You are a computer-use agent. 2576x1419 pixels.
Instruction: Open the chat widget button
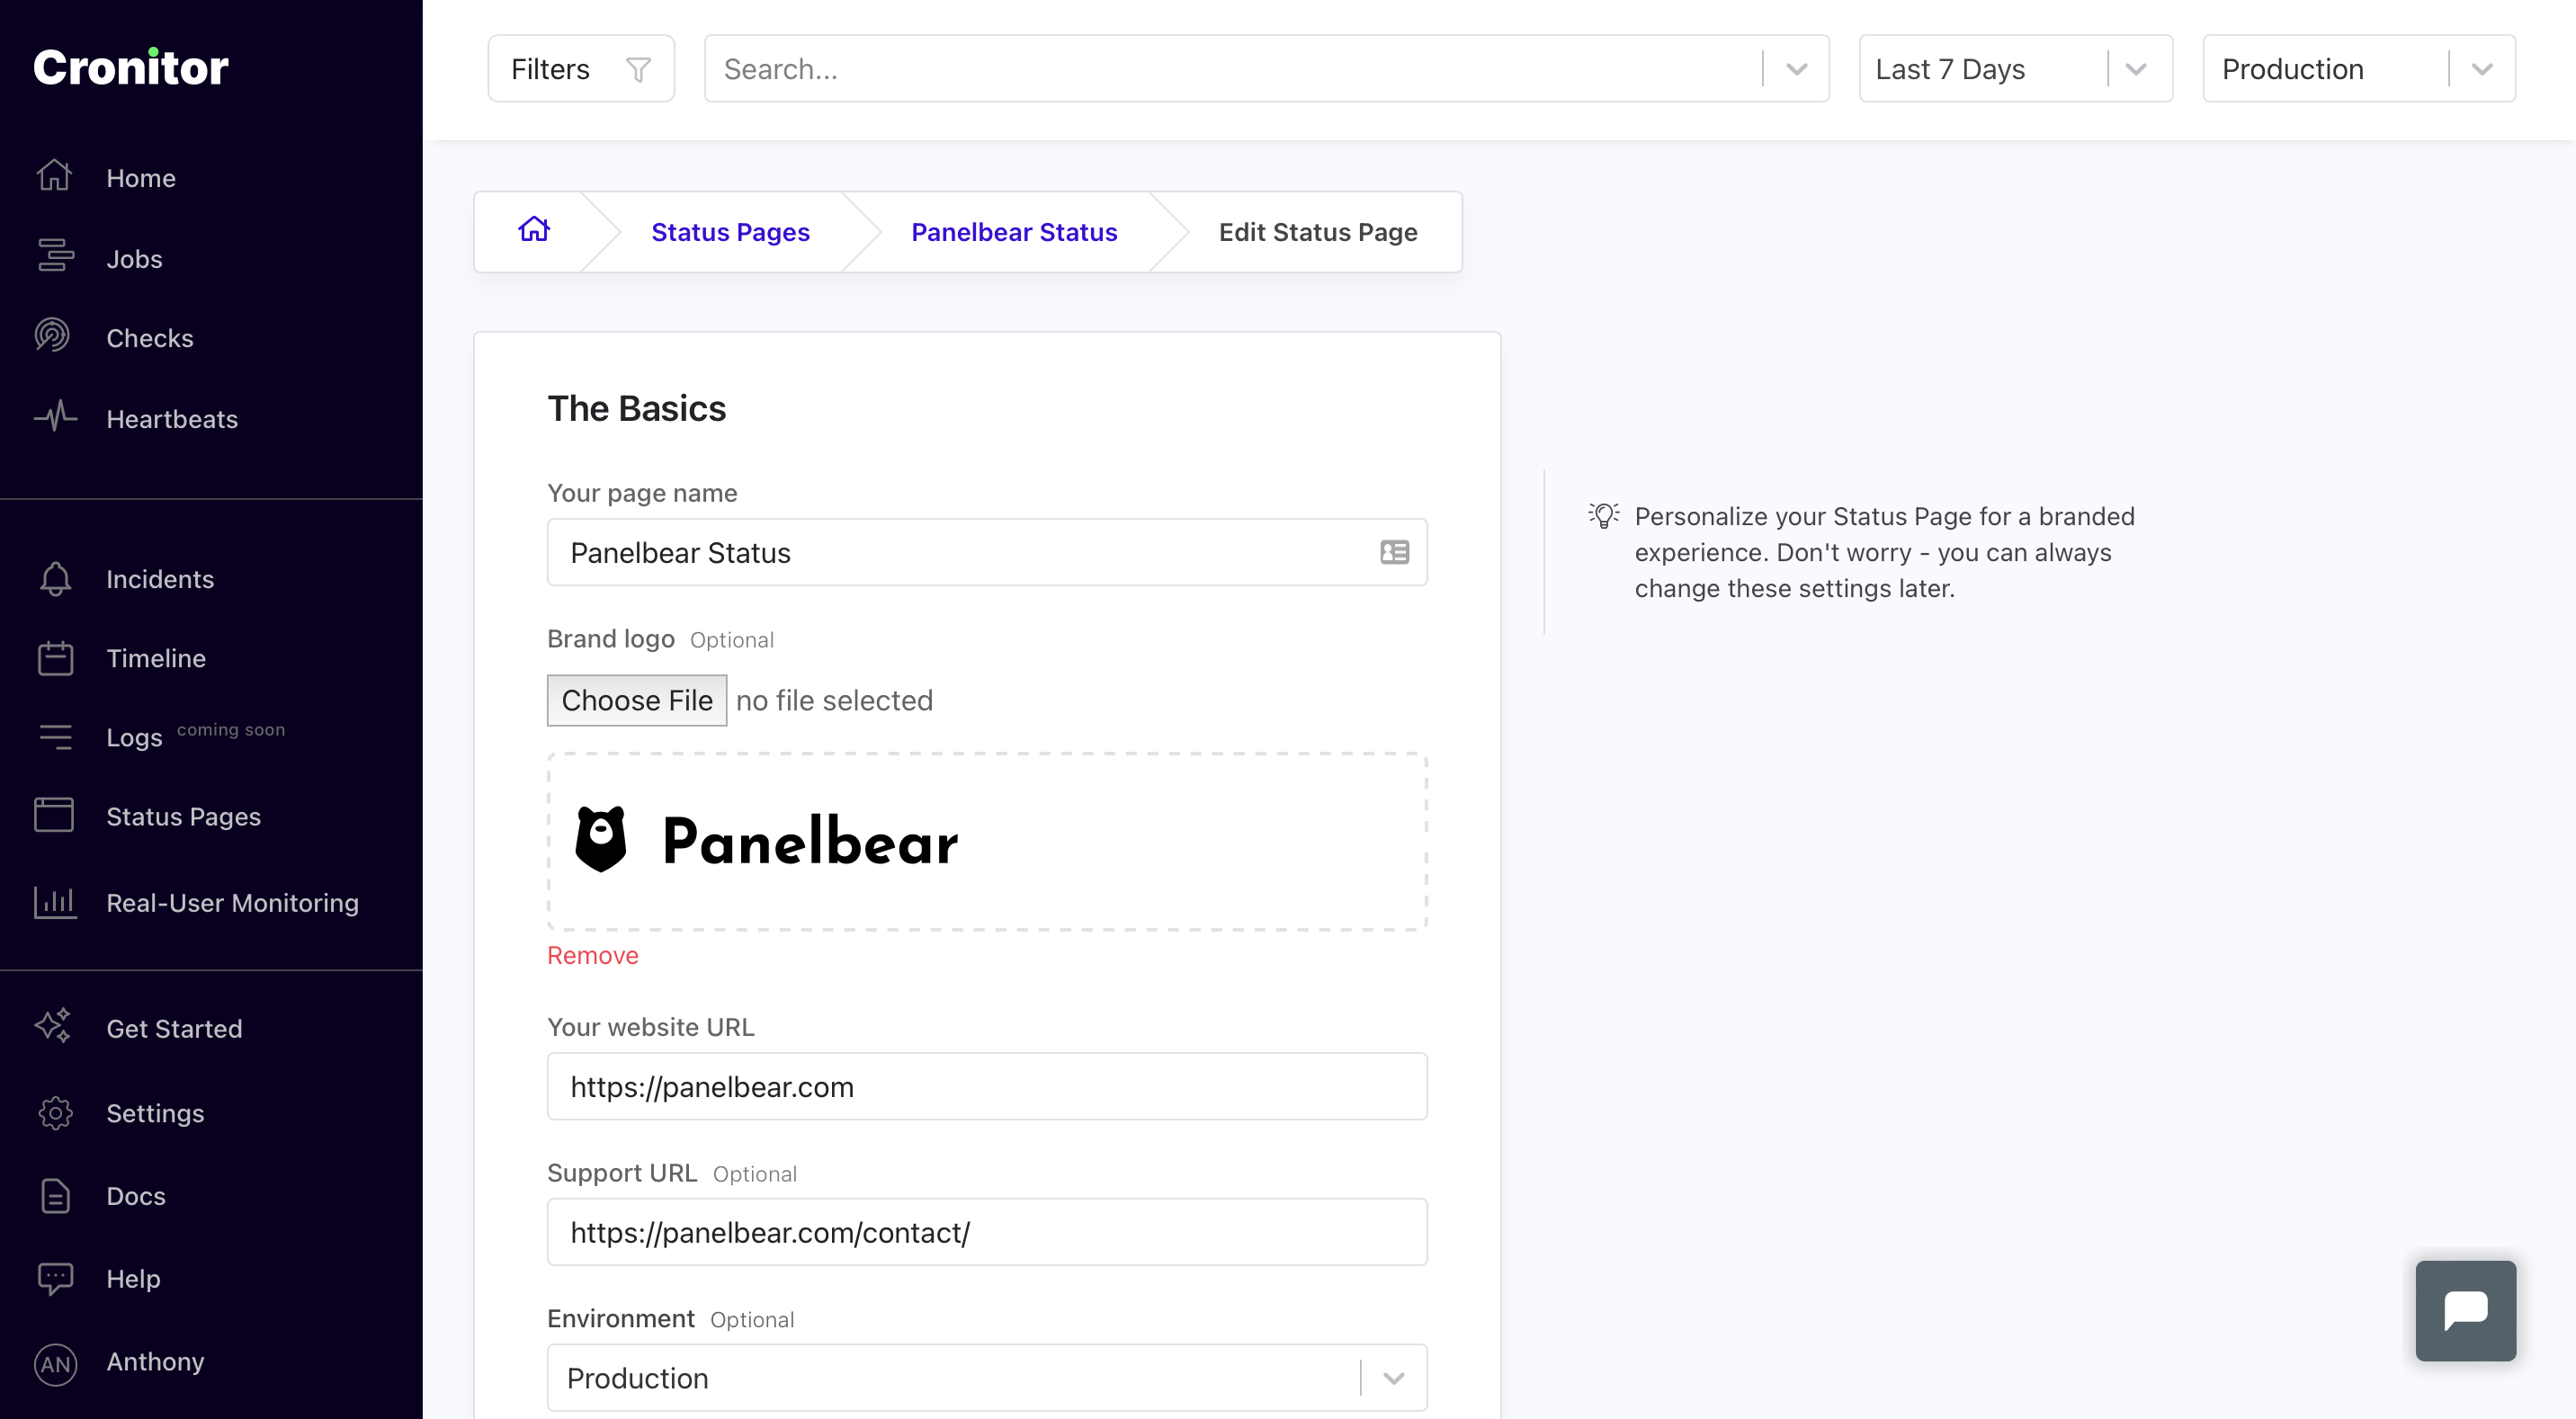2465,1310
